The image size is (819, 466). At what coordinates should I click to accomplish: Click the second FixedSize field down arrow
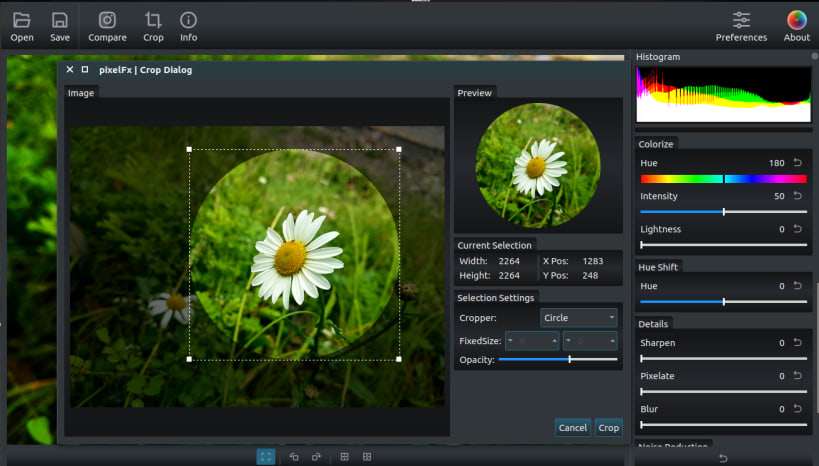[569, 341]
